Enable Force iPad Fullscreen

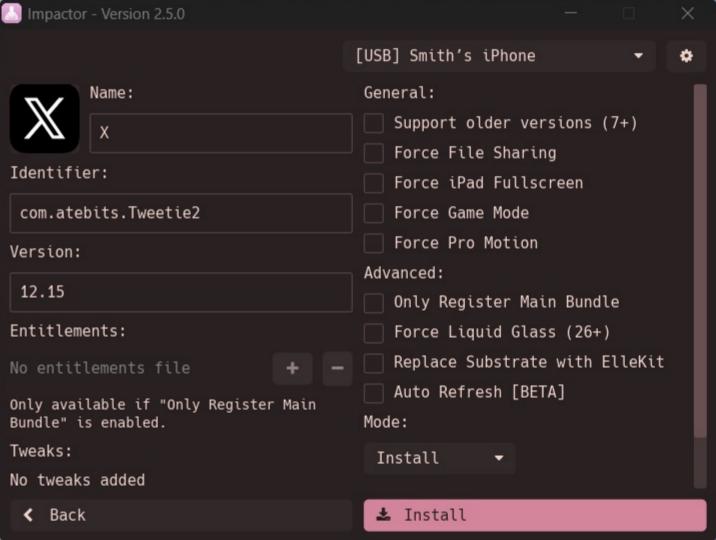point(374,183)
